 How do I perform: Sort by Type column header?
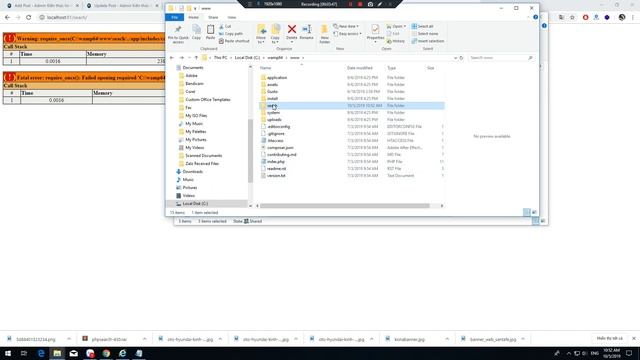(391, 68)
